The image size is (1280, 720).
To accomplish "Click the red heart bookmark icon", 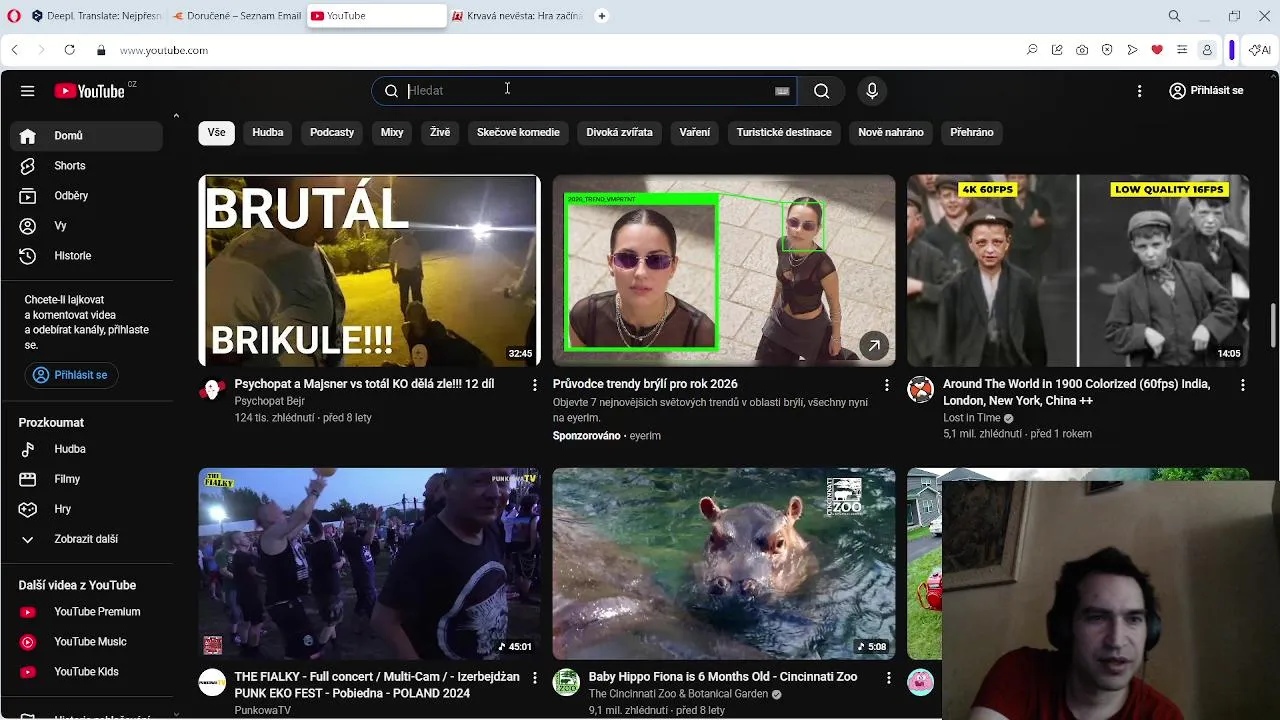I will pos(1157,50).
